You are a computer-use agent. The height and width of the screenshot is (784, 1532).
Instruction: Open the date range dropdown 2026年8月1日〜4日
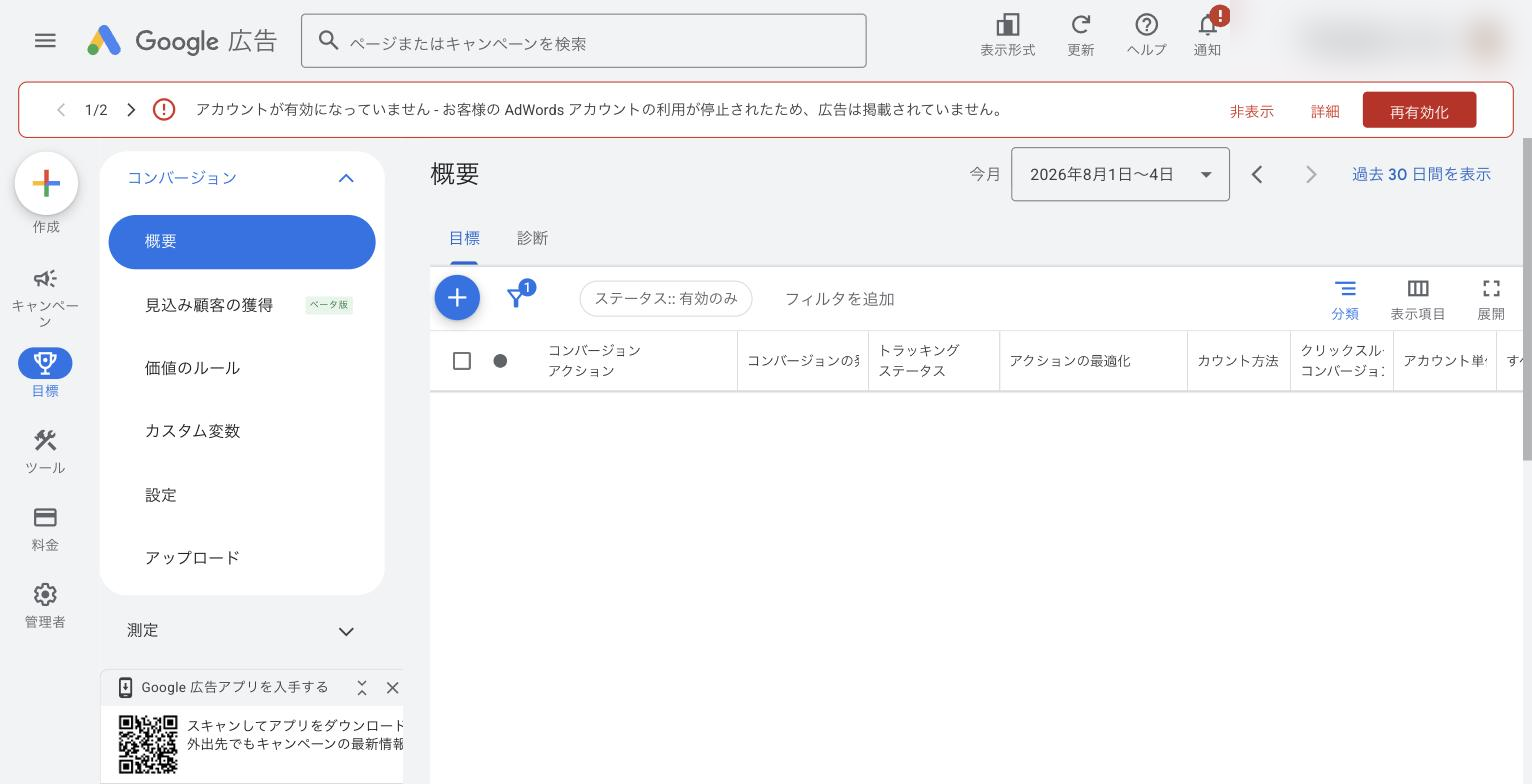coord(1120,174)
